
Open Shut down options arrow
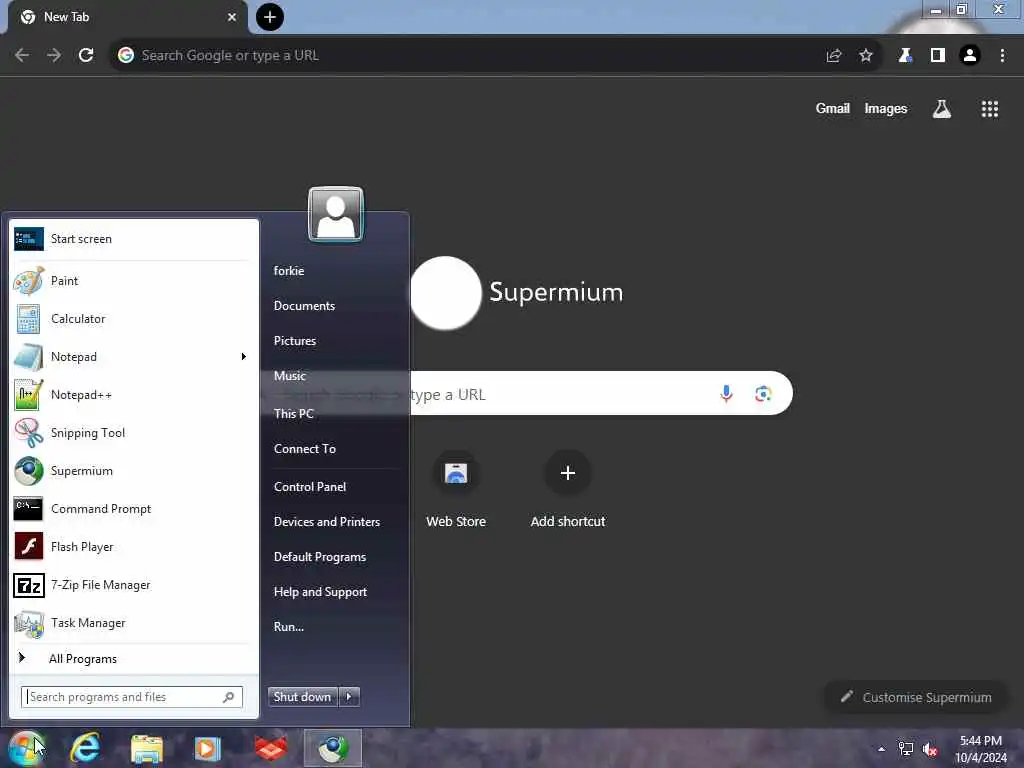tap(349, 697)
